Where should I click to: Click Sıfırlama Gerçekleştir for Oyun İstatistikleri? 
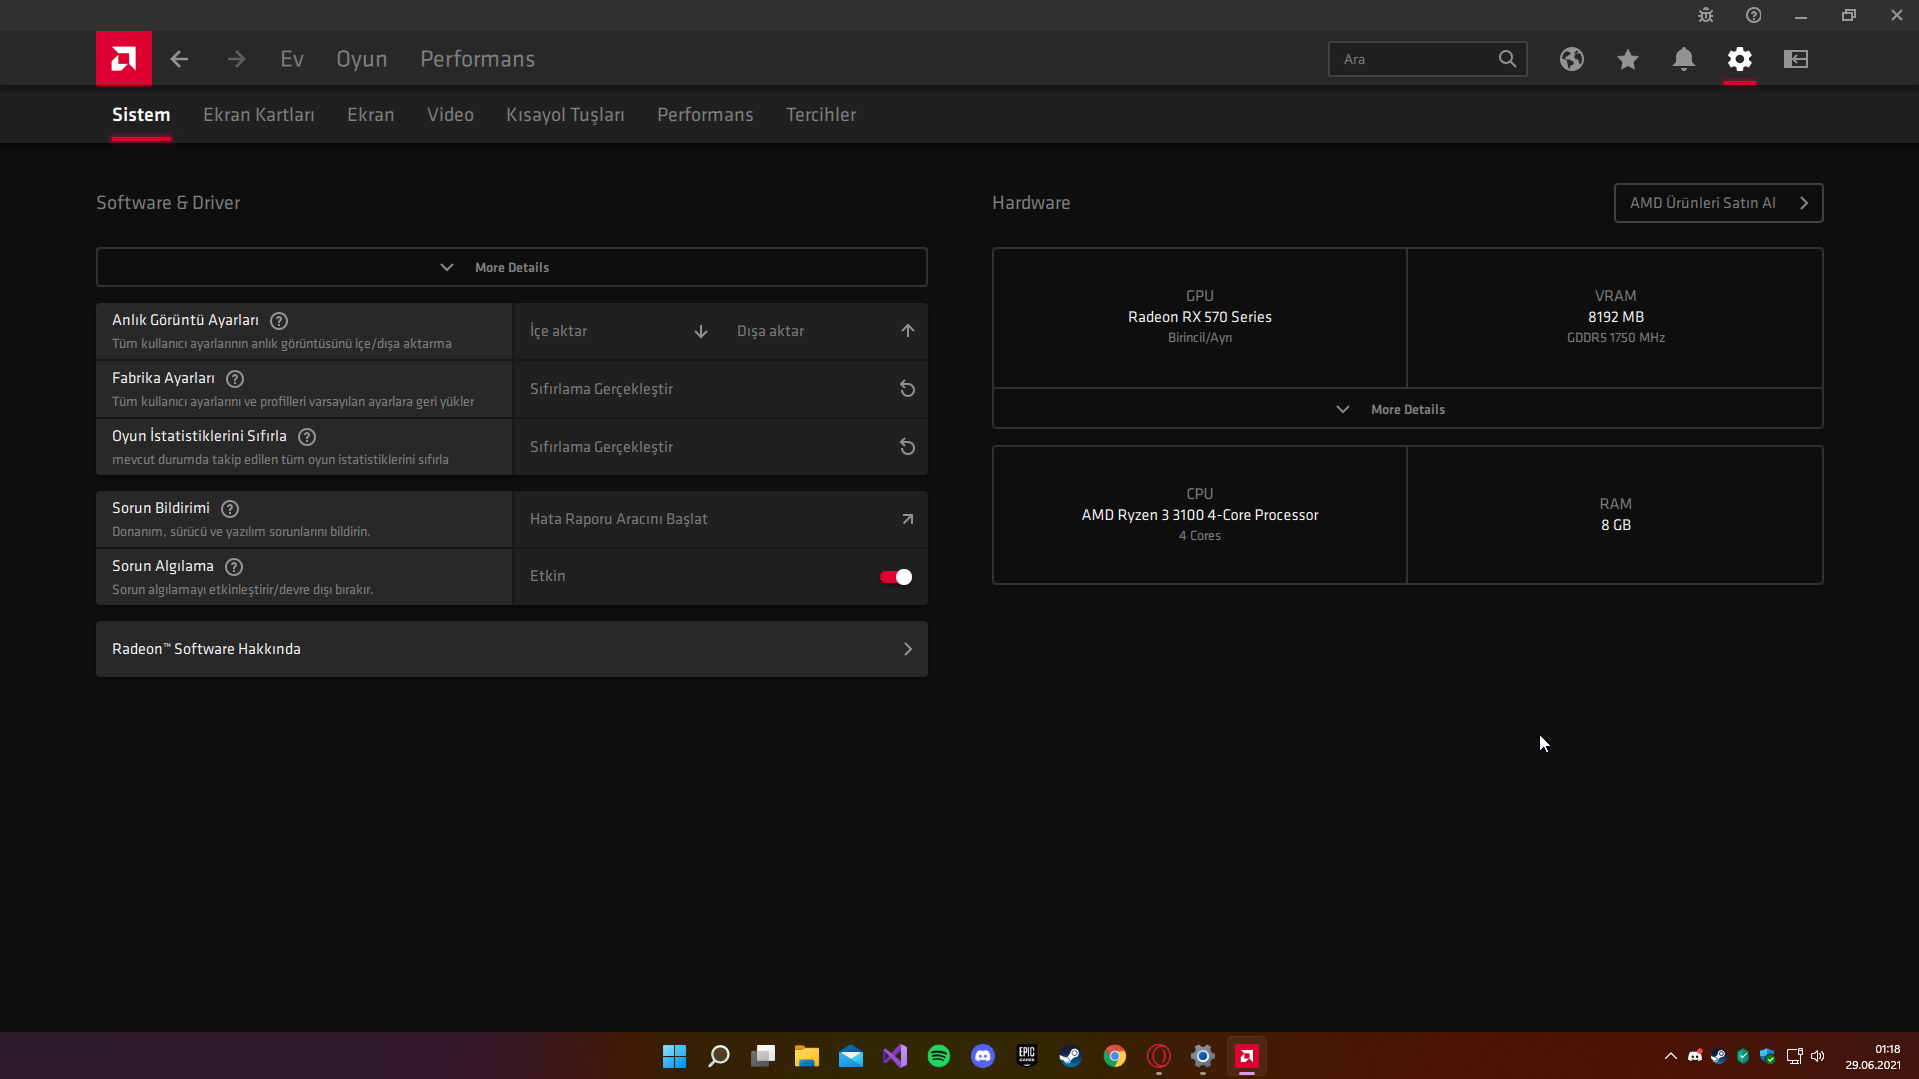pyautogui.click(x=720, y=447)
